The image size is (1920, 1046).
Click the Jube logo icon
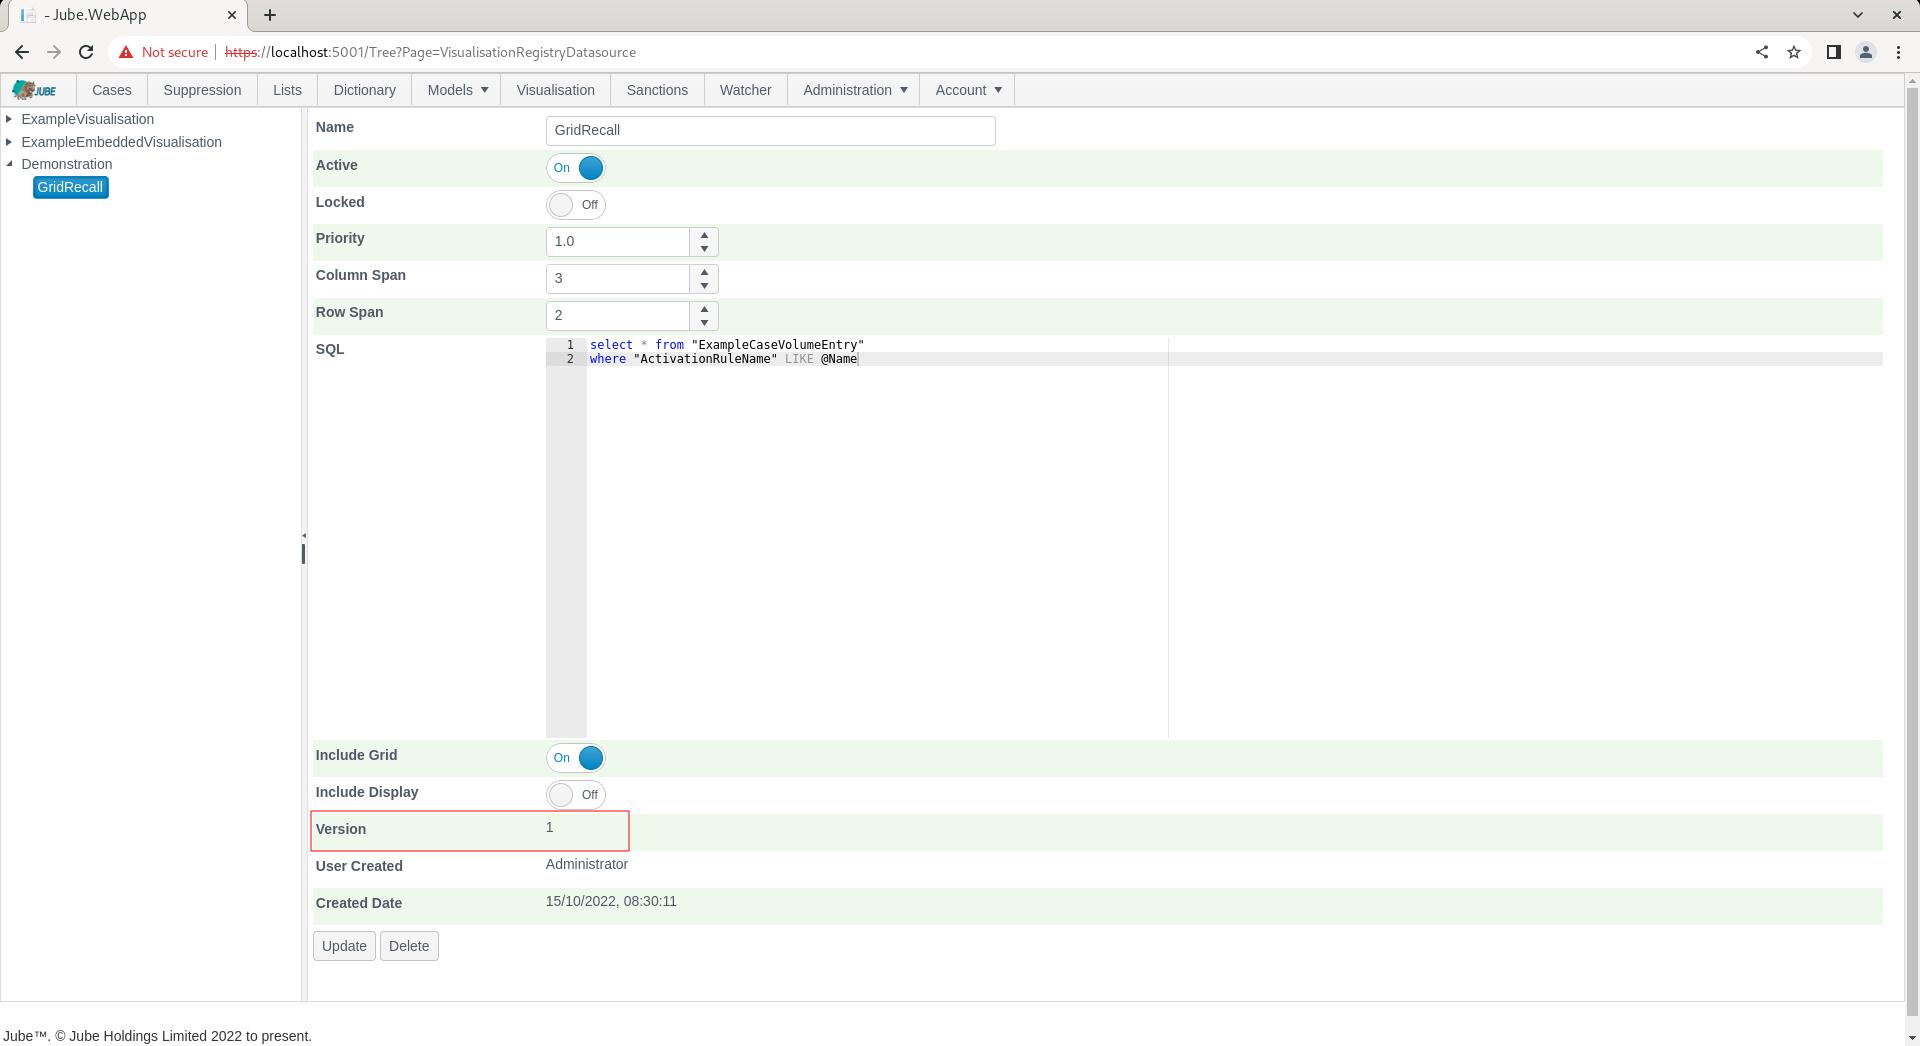click(35, 90)
